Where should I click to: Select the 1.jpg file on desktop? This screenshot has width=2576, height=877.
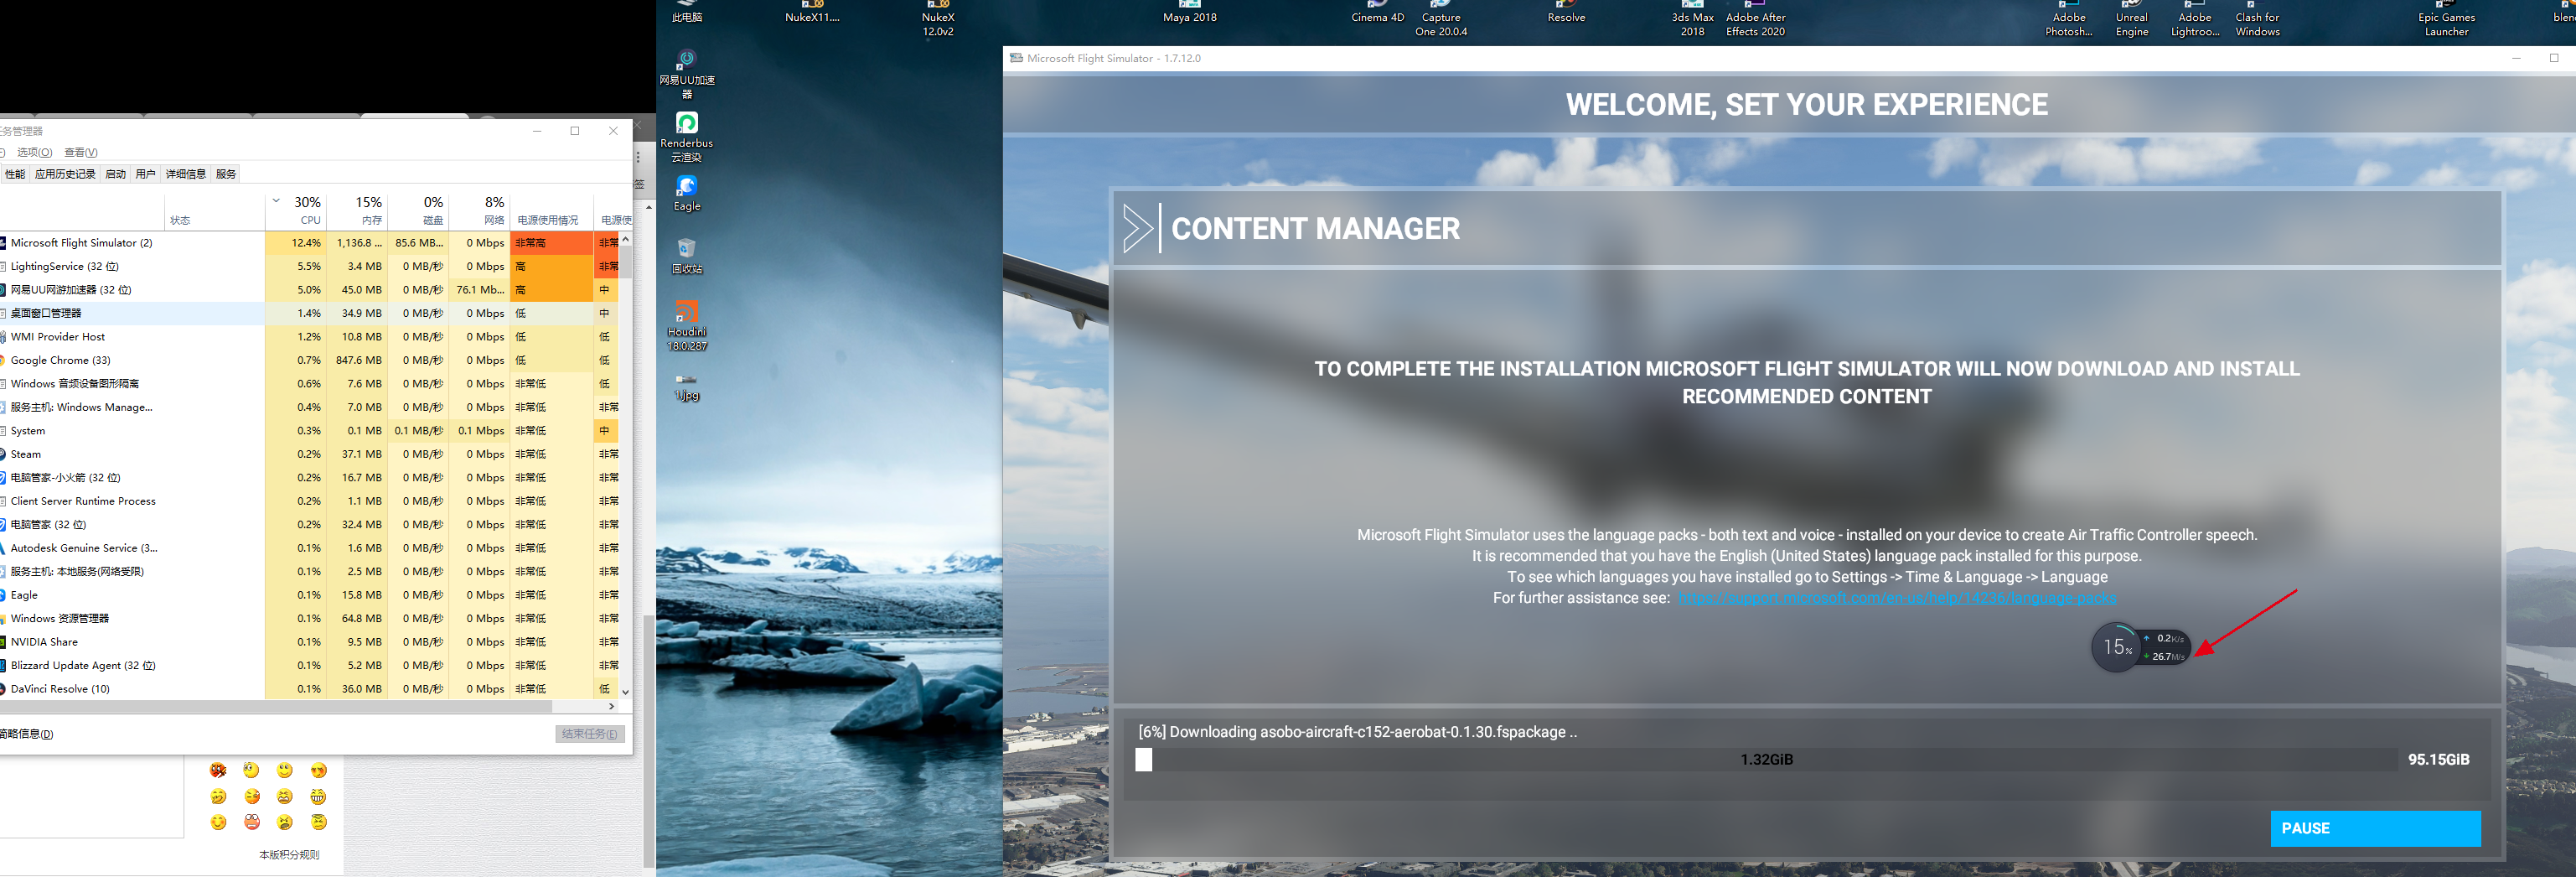tap(686, 381)
